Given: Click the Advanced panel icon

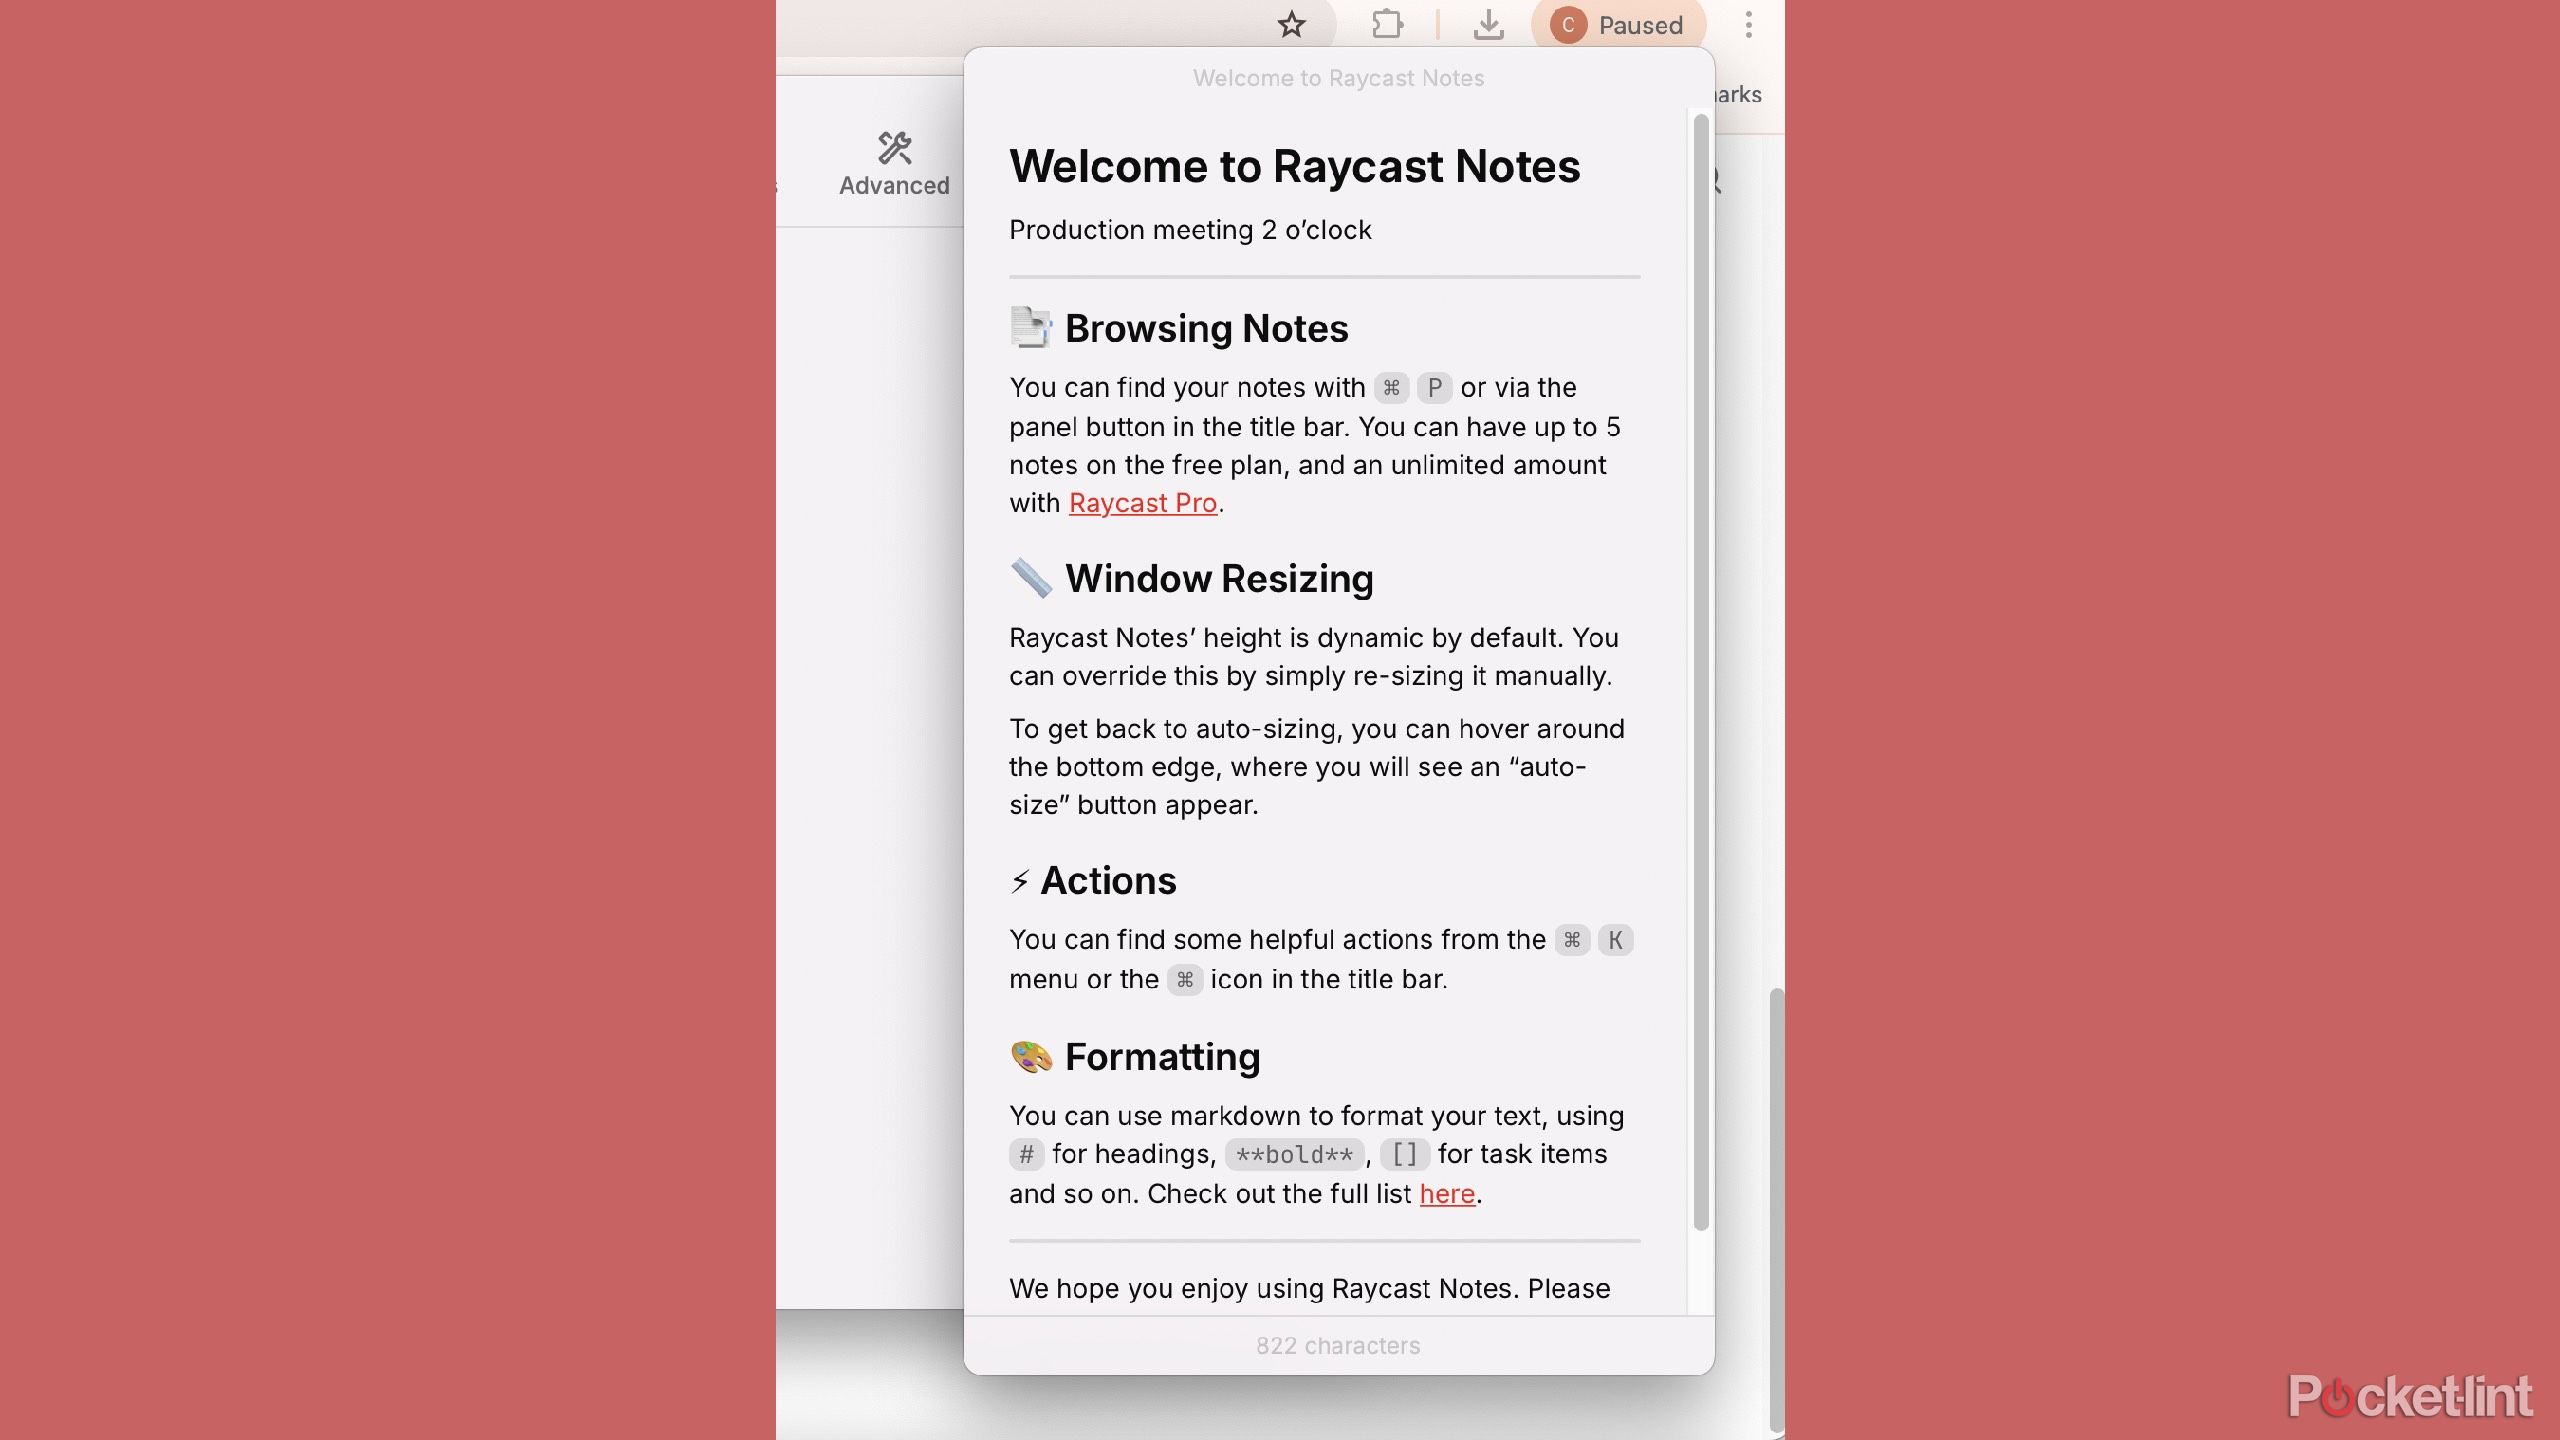Looking at the screenshot, I should (893, 146).
